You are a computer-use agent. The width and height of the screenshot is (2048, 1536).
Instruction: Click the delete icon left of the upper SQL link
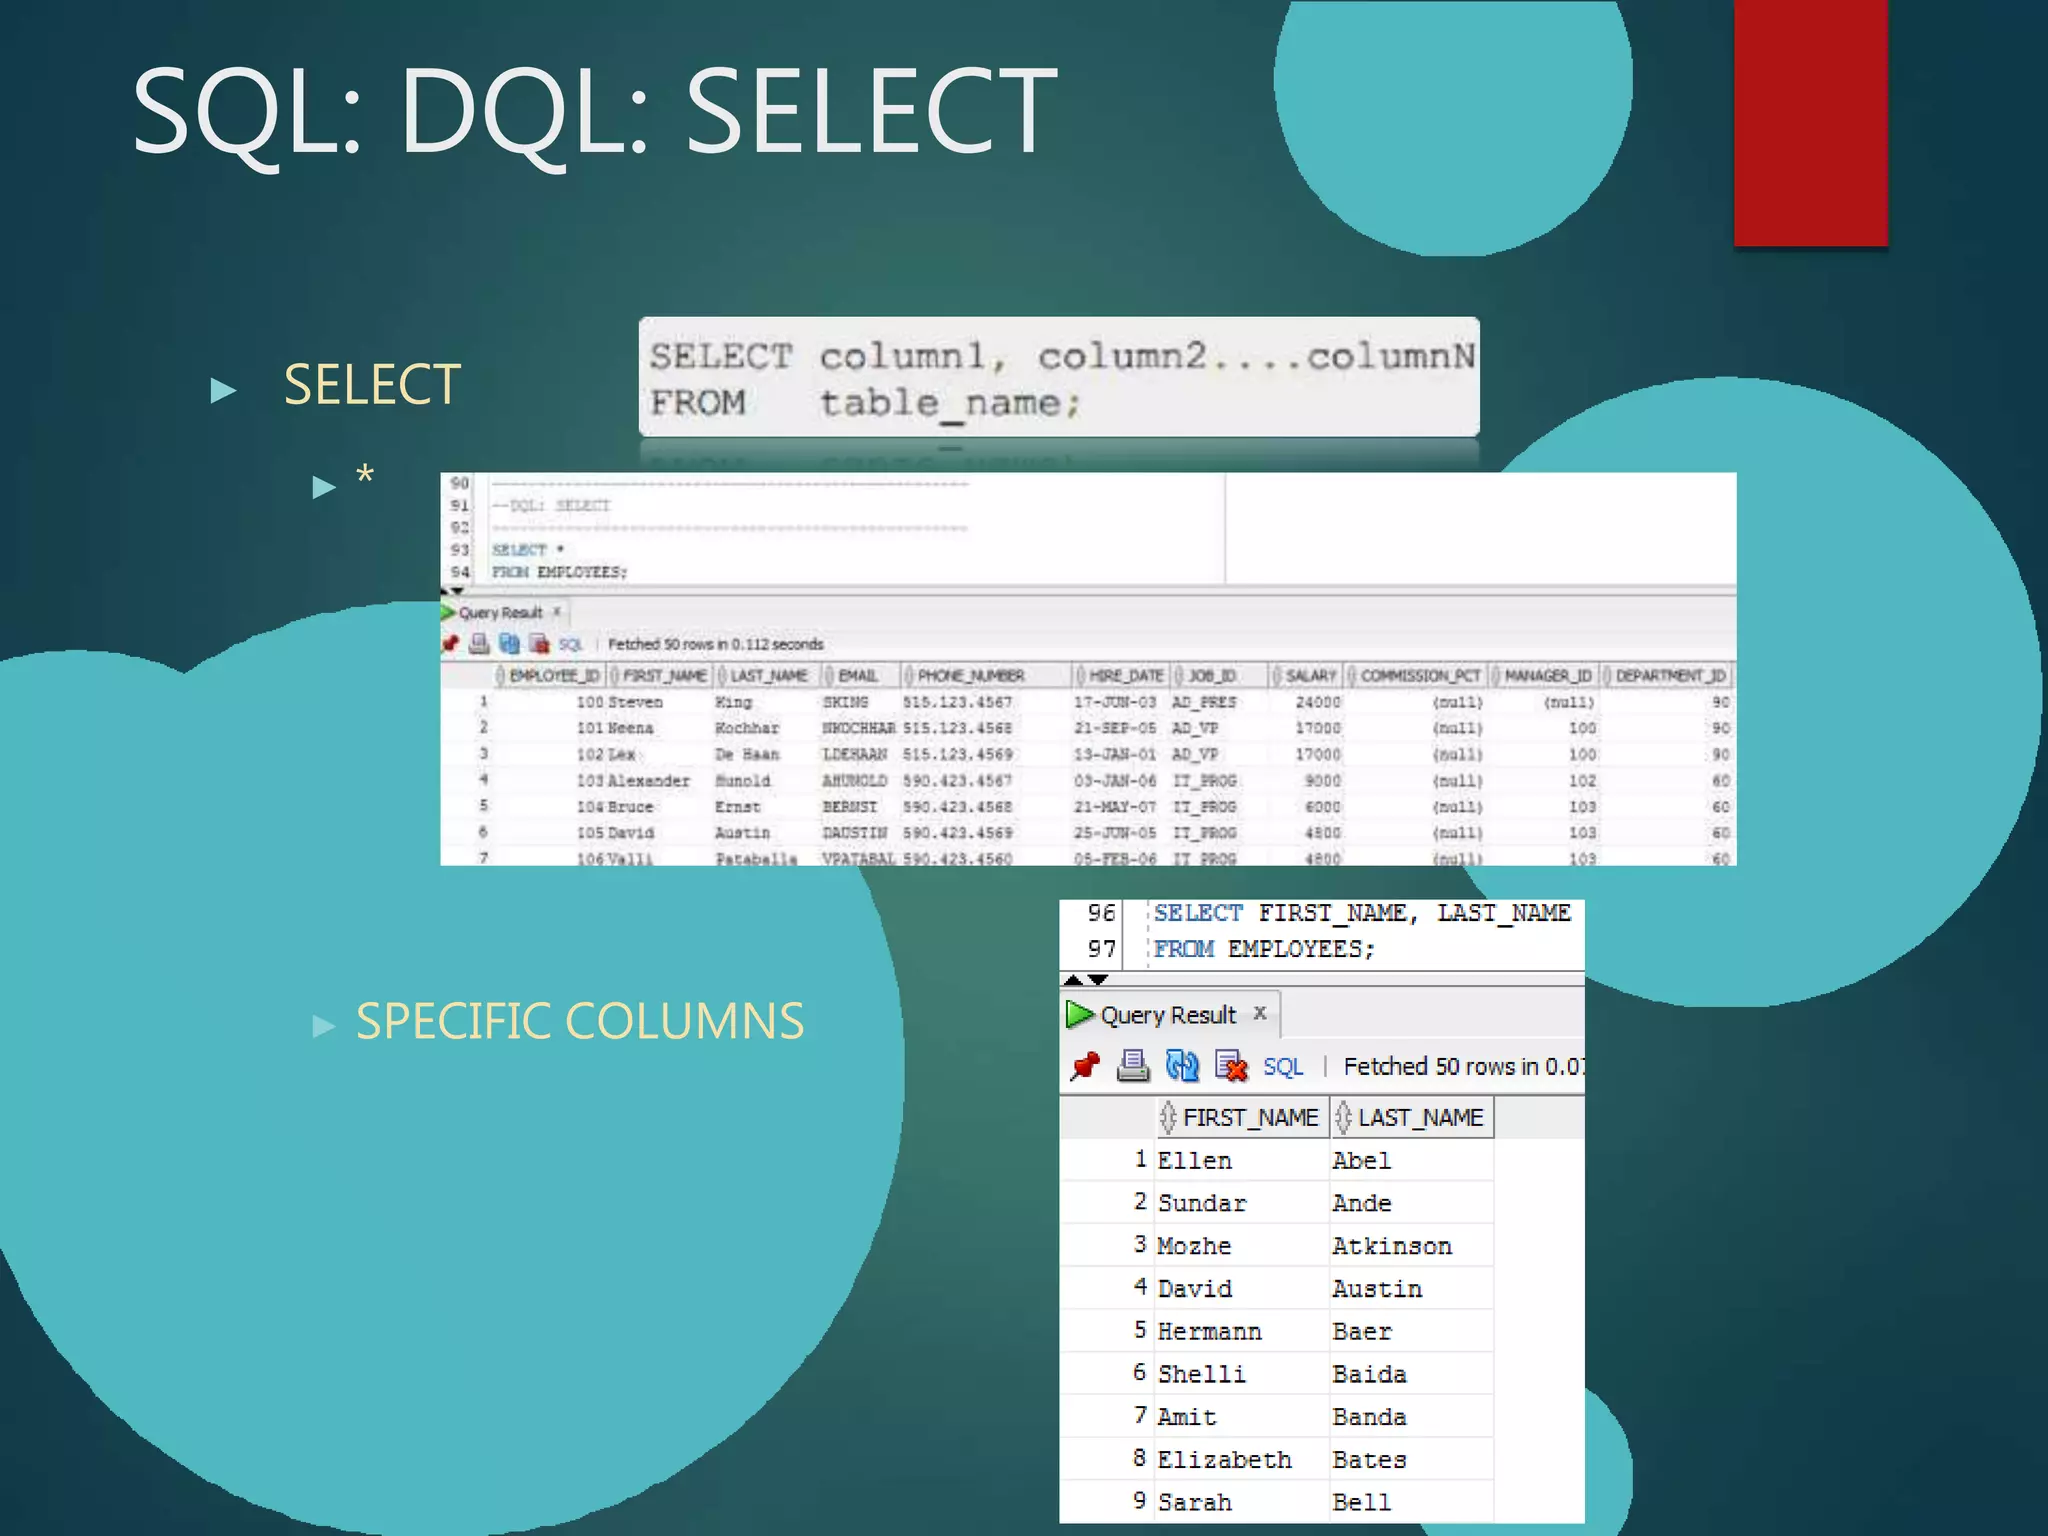(540, 644)
